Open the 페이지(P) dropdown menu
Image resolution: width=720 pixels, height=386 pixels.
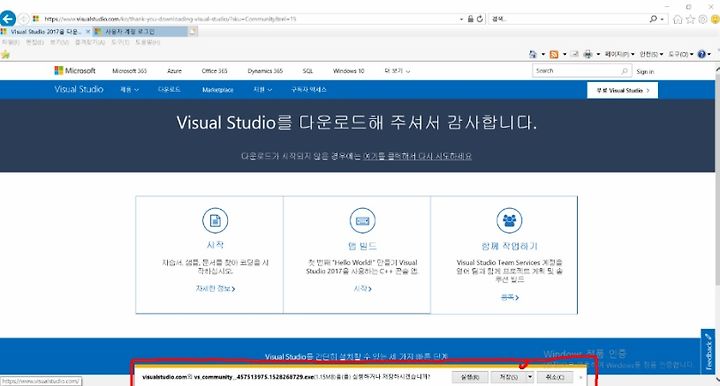(x=619, y=54)
